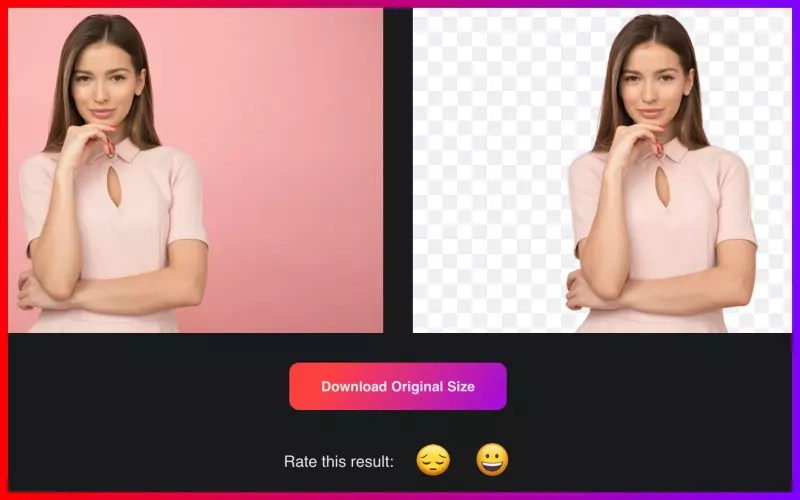Select the 'Rate this result:' label
The height and width of the screenshot is (500, 800).
[339, 462]
